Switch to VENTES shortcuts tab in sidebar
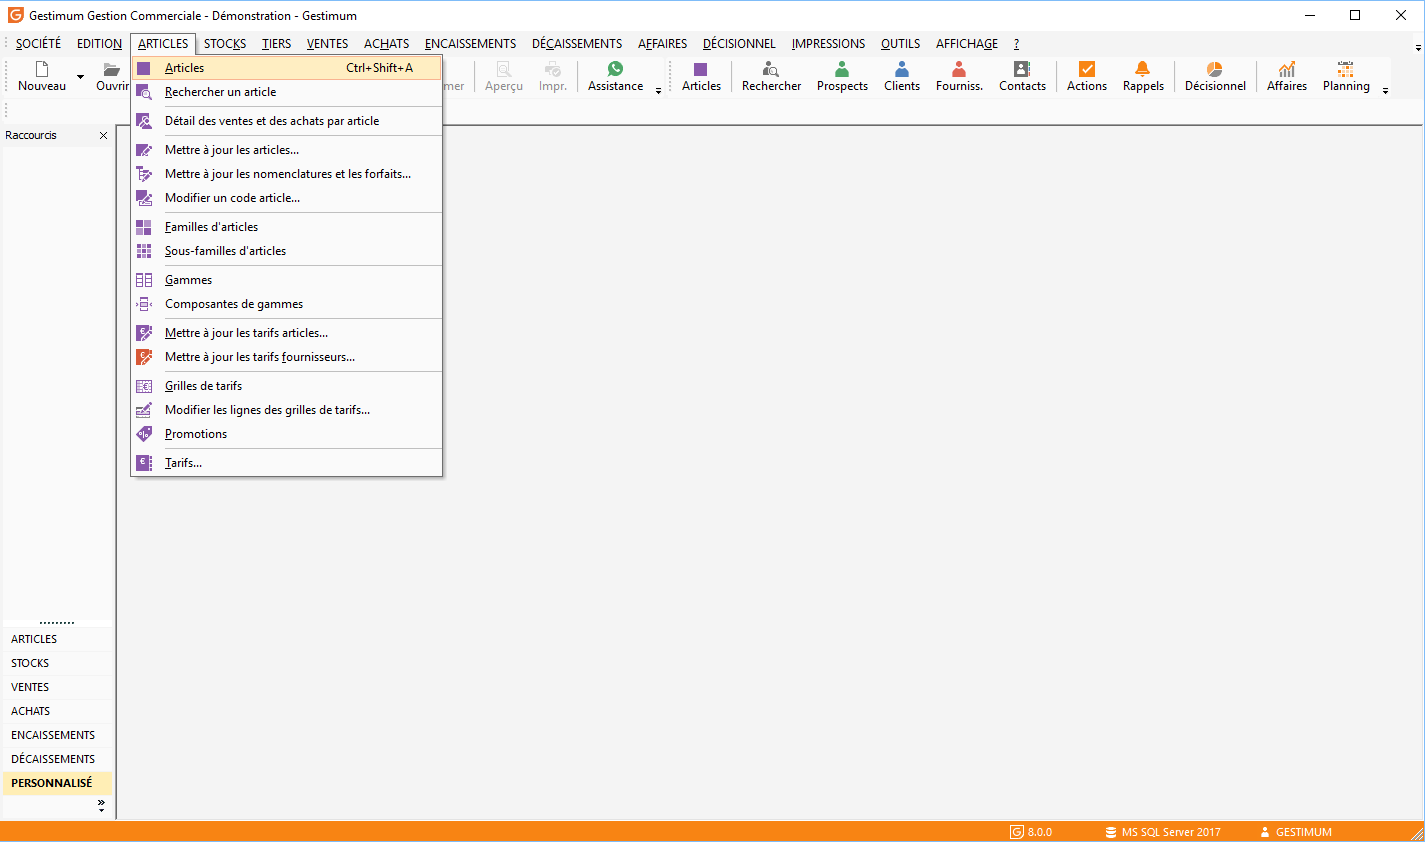 (x=57, y=687)
